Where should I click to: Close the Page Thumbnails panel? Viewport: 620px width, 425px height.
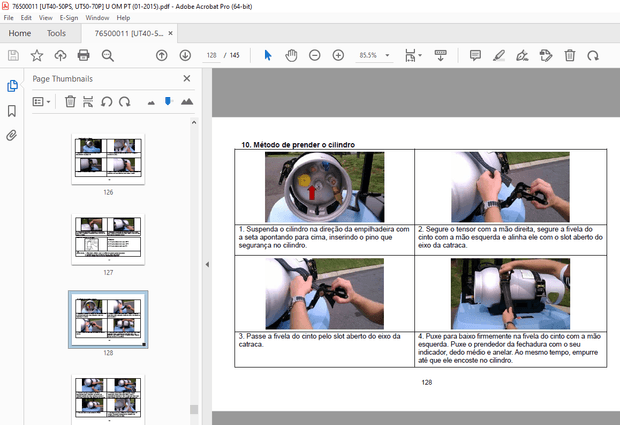point(187,78)
